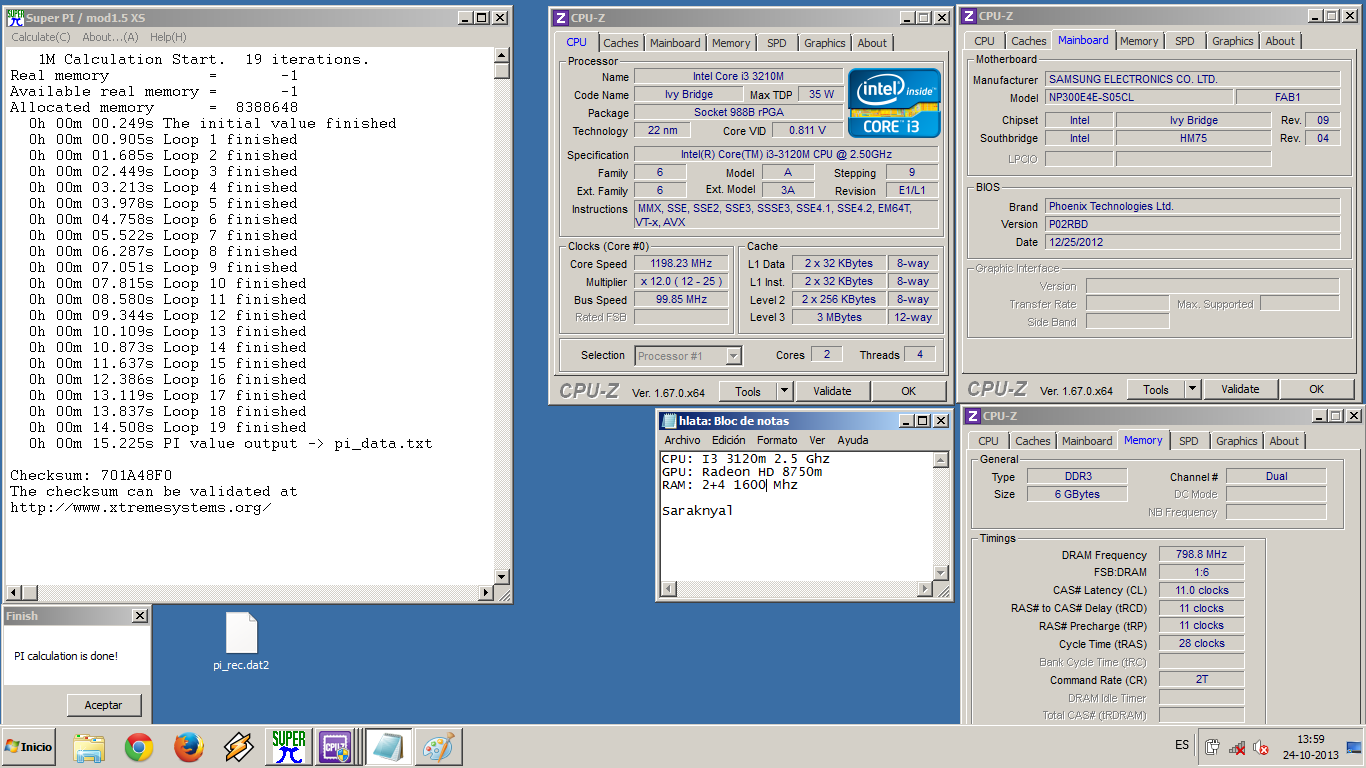Open Help(H) menu in Super PI
The width and height of the screenshot is (1366, 768).
[x=168, y=37]
